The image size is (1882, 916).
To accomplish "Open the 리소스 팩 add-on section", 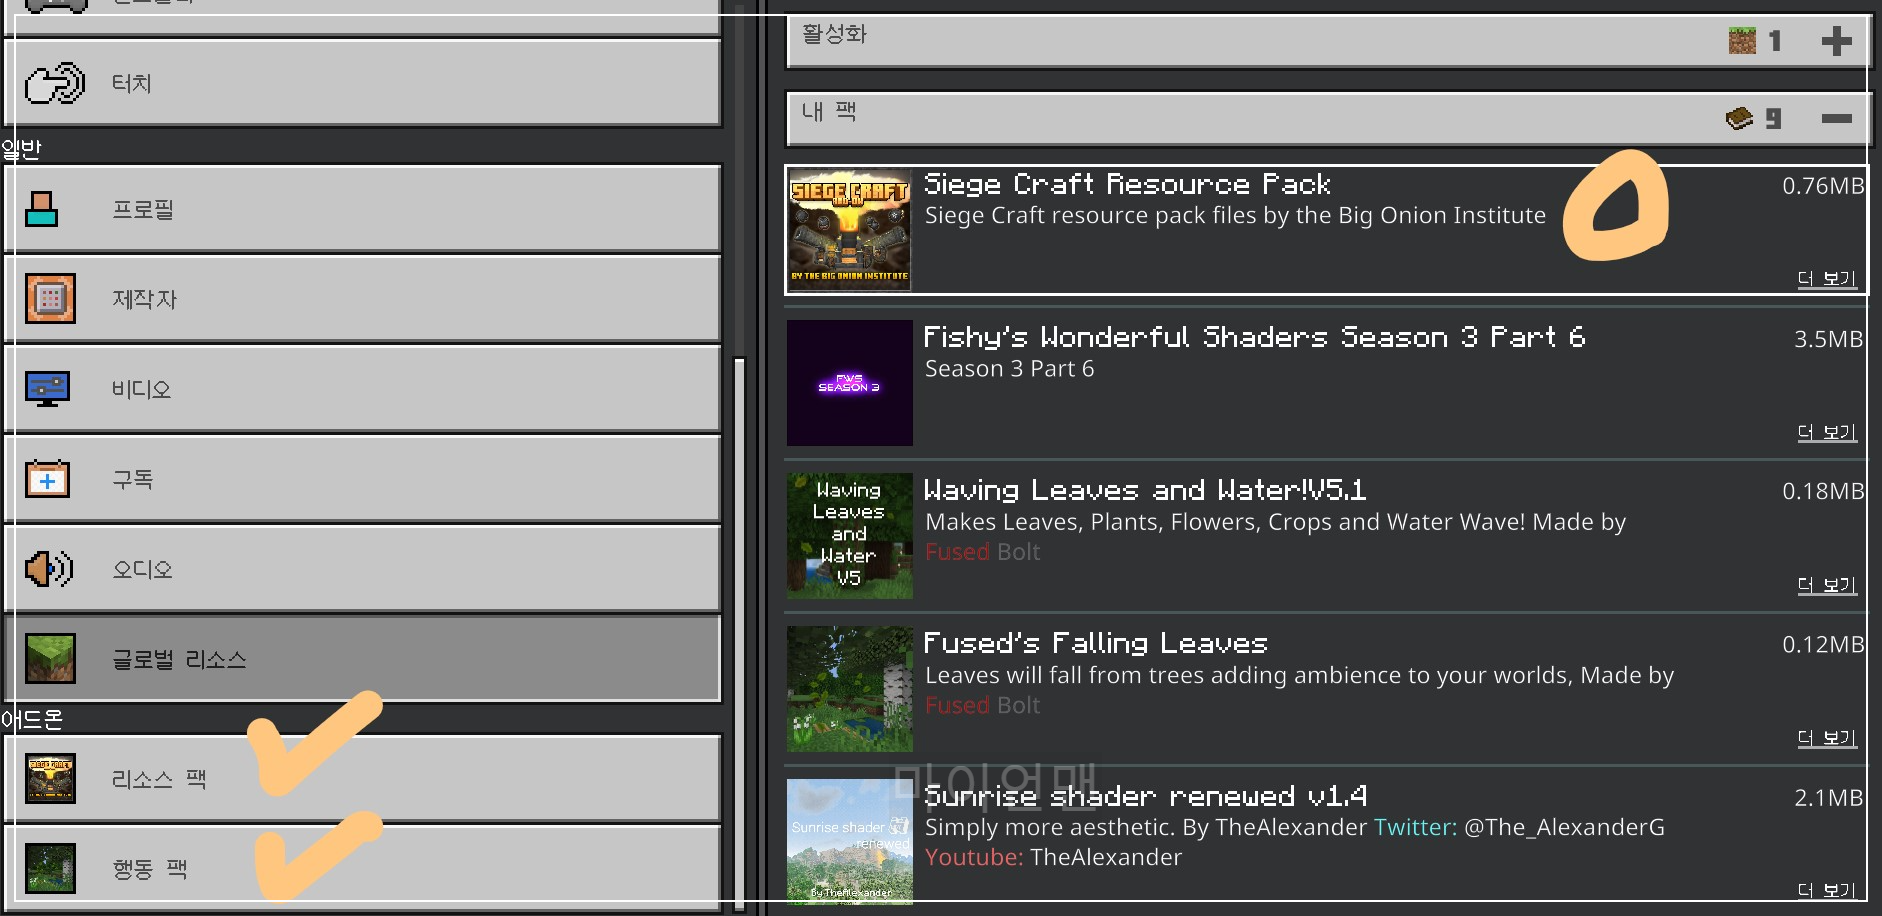I will tap(362, 779).
